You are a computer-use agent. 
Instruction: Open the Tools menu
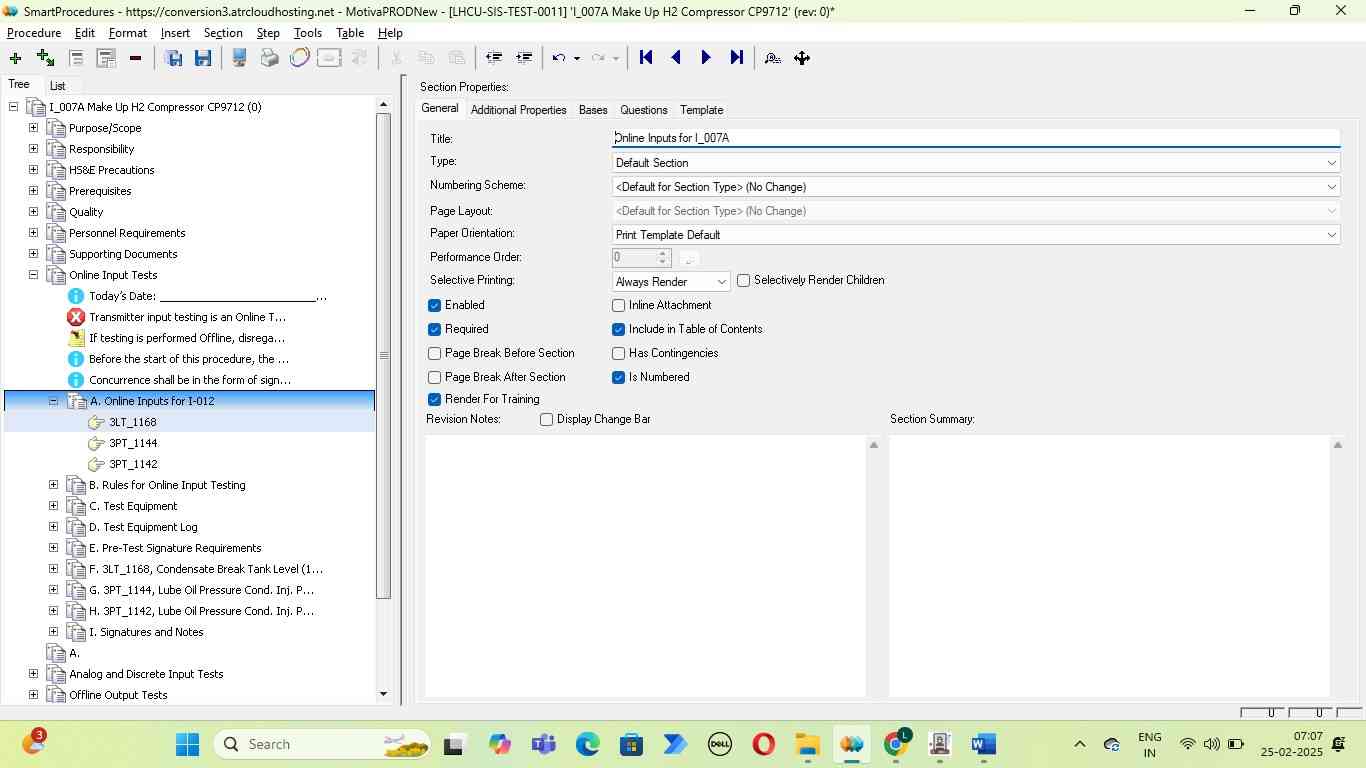pyautogui.click(x=308, y=33)
